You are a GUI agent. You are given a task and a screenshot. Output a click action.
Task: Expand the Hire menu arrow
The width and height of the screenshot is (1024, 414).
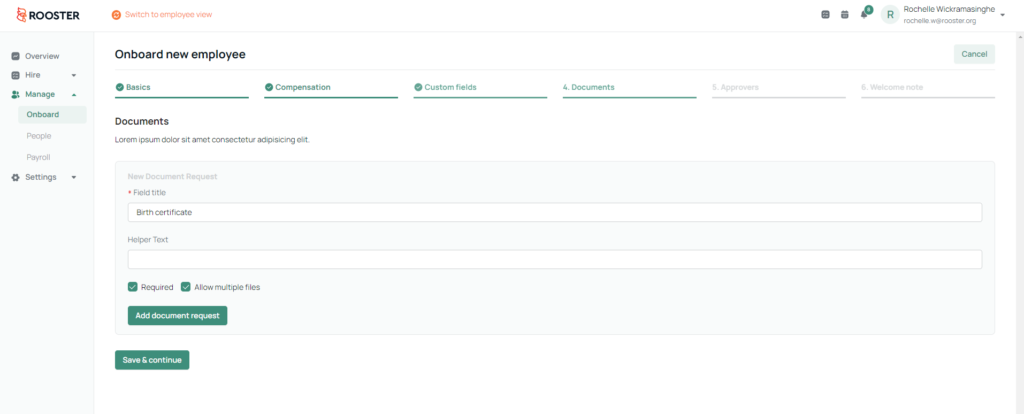tap(74, 75)
